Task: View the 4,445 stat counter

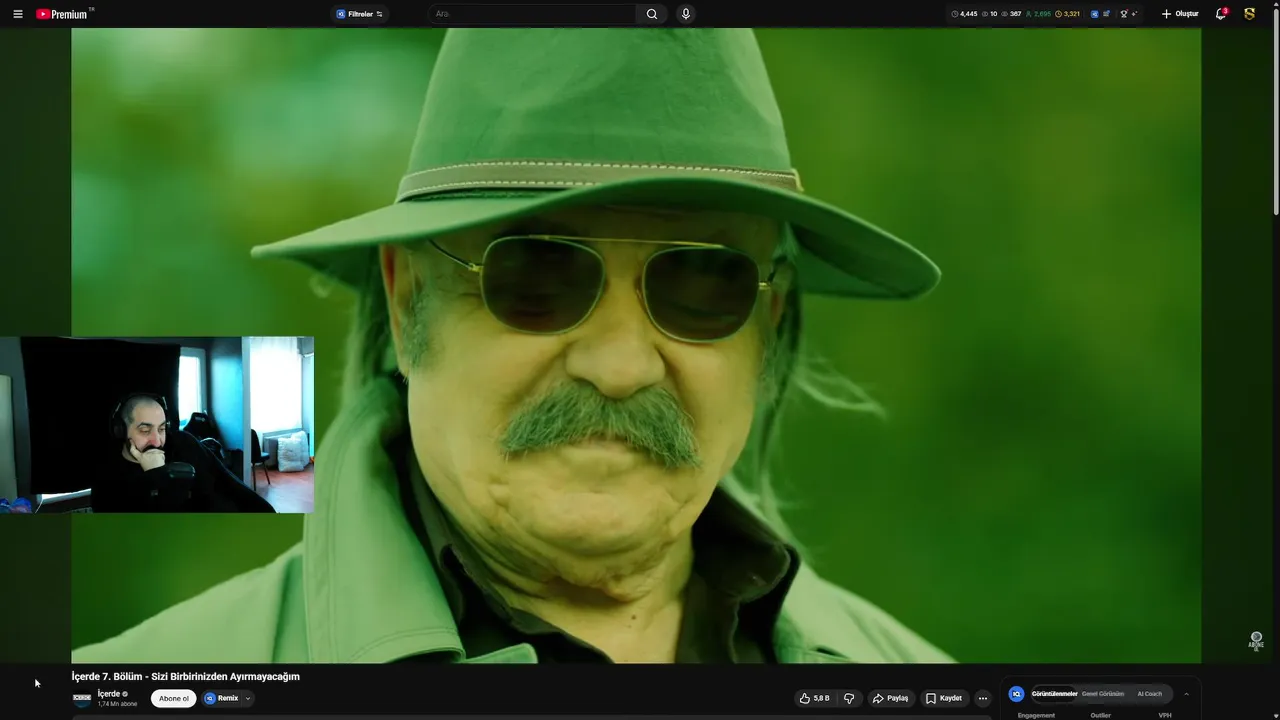Action: (964, 14)
